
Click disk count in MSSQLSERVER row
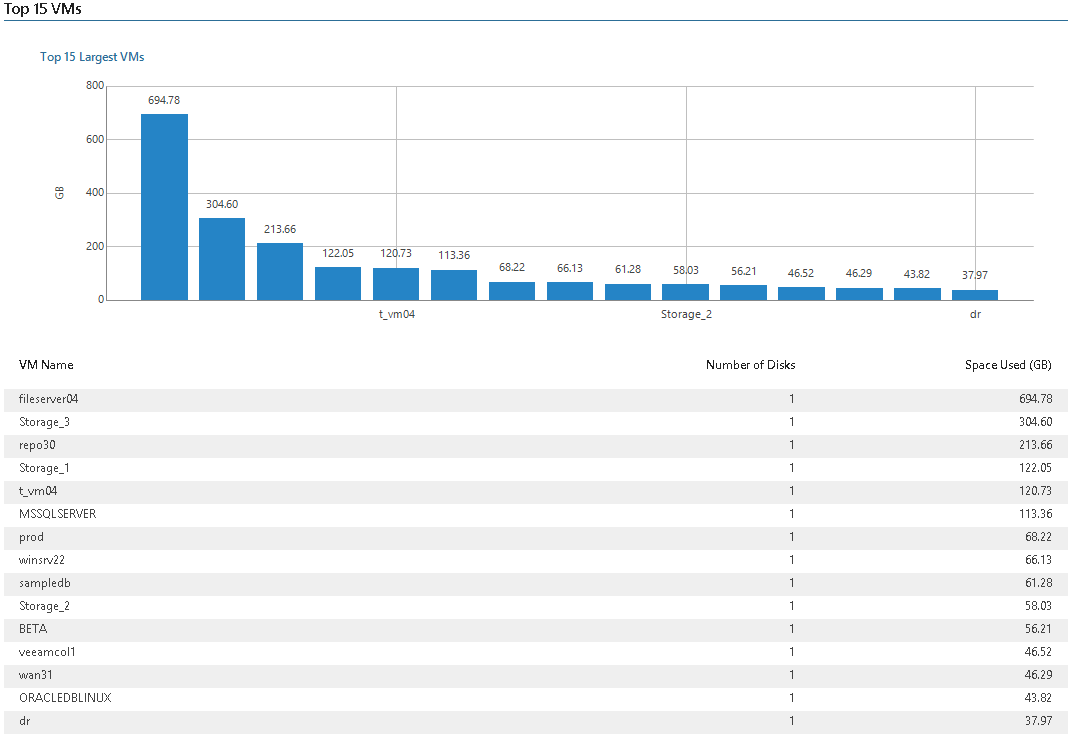click(792, 514)
